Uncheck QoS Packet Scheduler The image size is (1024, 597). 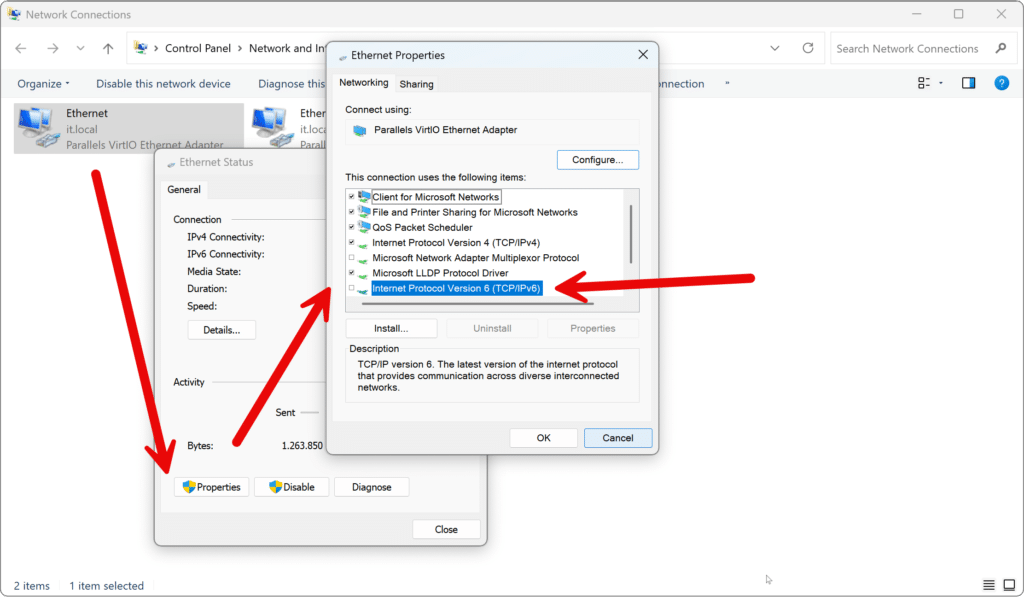[352, 227]
